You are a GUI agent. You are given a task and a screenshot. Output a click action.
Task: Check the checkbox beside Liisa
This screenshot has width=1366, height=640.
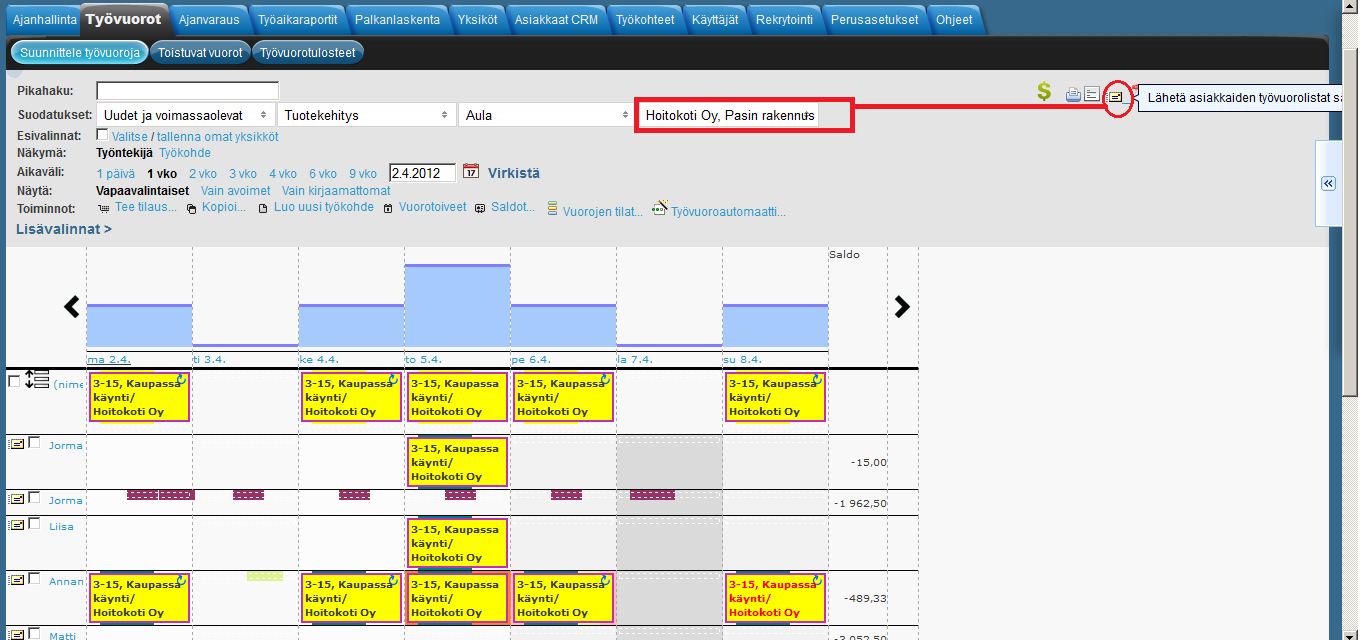35,525
